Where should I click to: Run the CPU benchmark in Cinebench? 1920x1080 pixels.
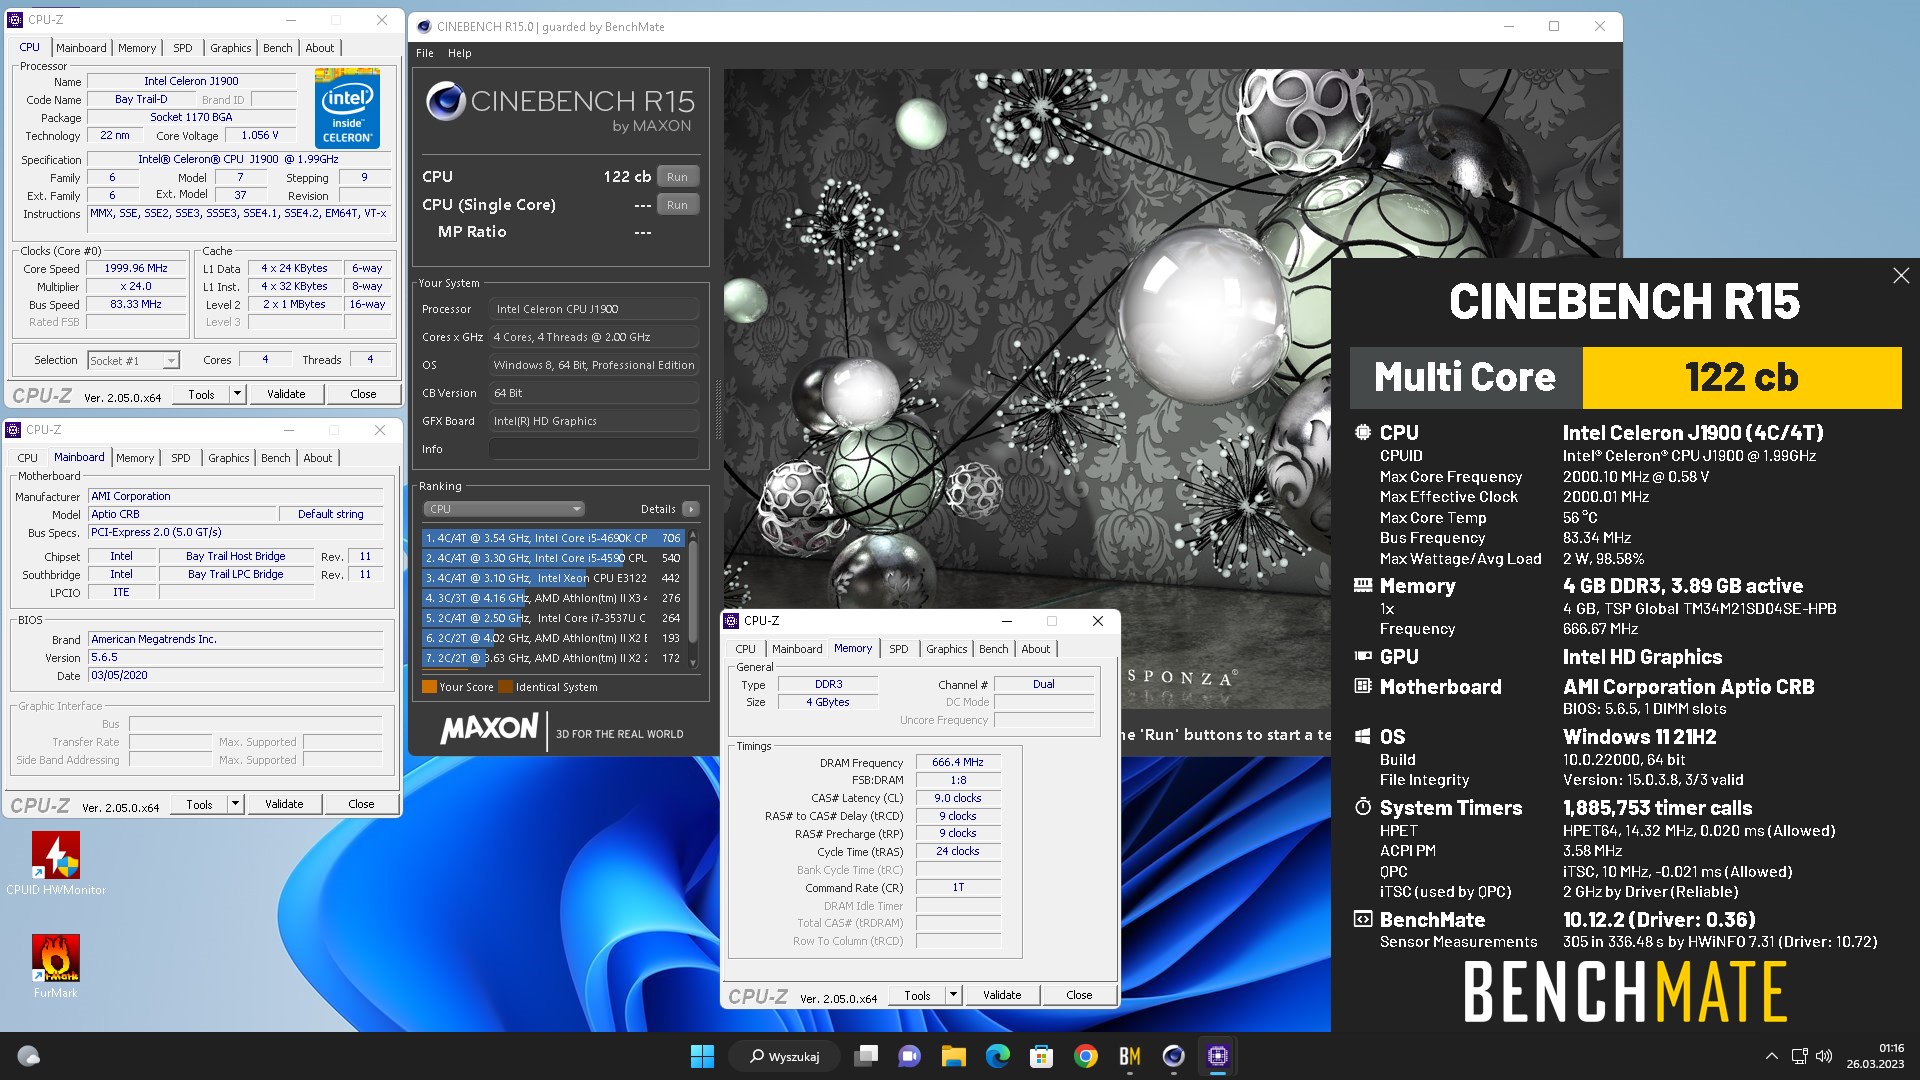pyautogui.click(x=677, y=177)
